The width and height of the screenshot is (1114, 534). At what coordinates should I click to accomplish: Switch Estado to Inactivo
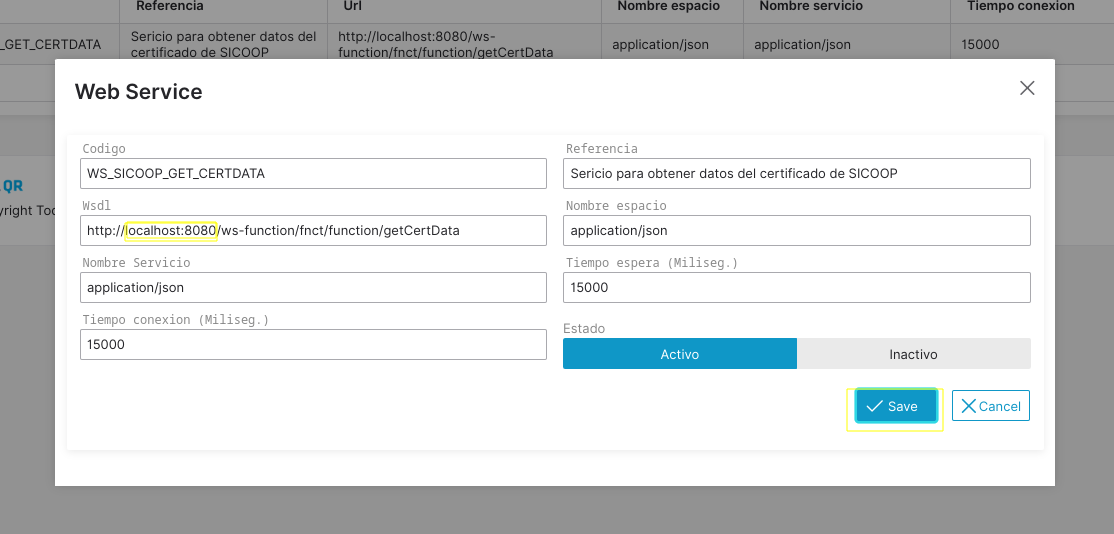pyautogui.click(x=913, y=354)
